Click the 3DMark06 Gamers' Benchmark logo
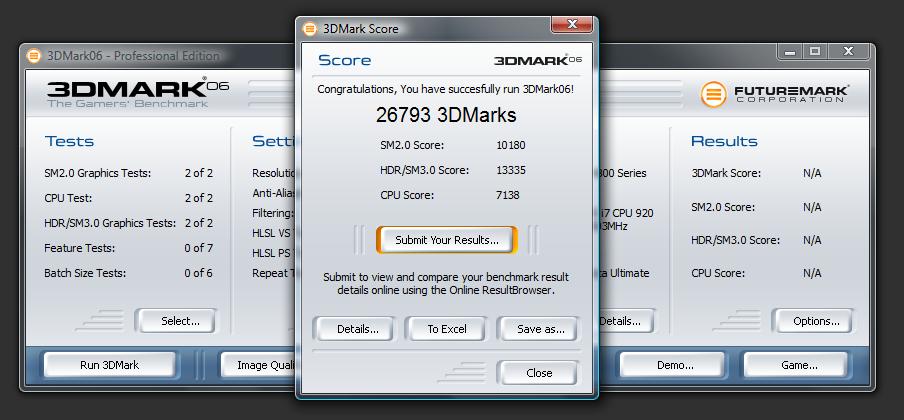904x420 pixels. 137,92
